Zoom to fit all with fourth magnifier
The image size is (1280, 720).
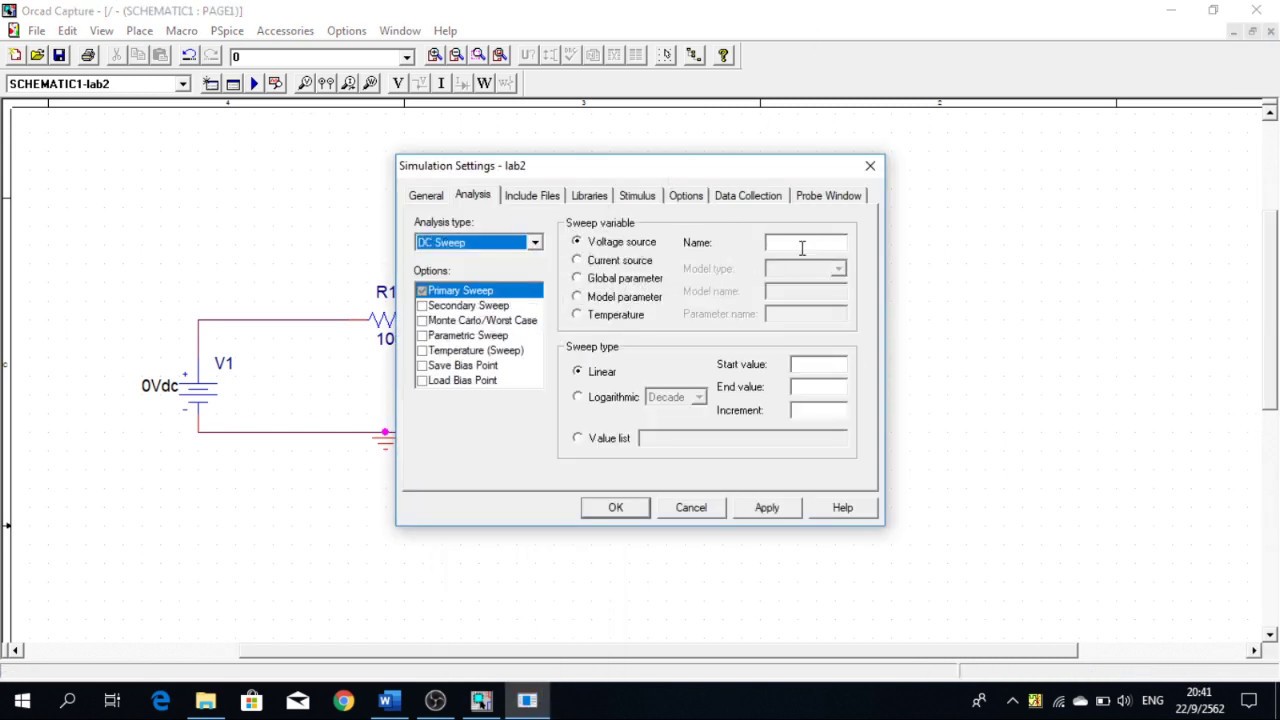click(x=501, y=56)
